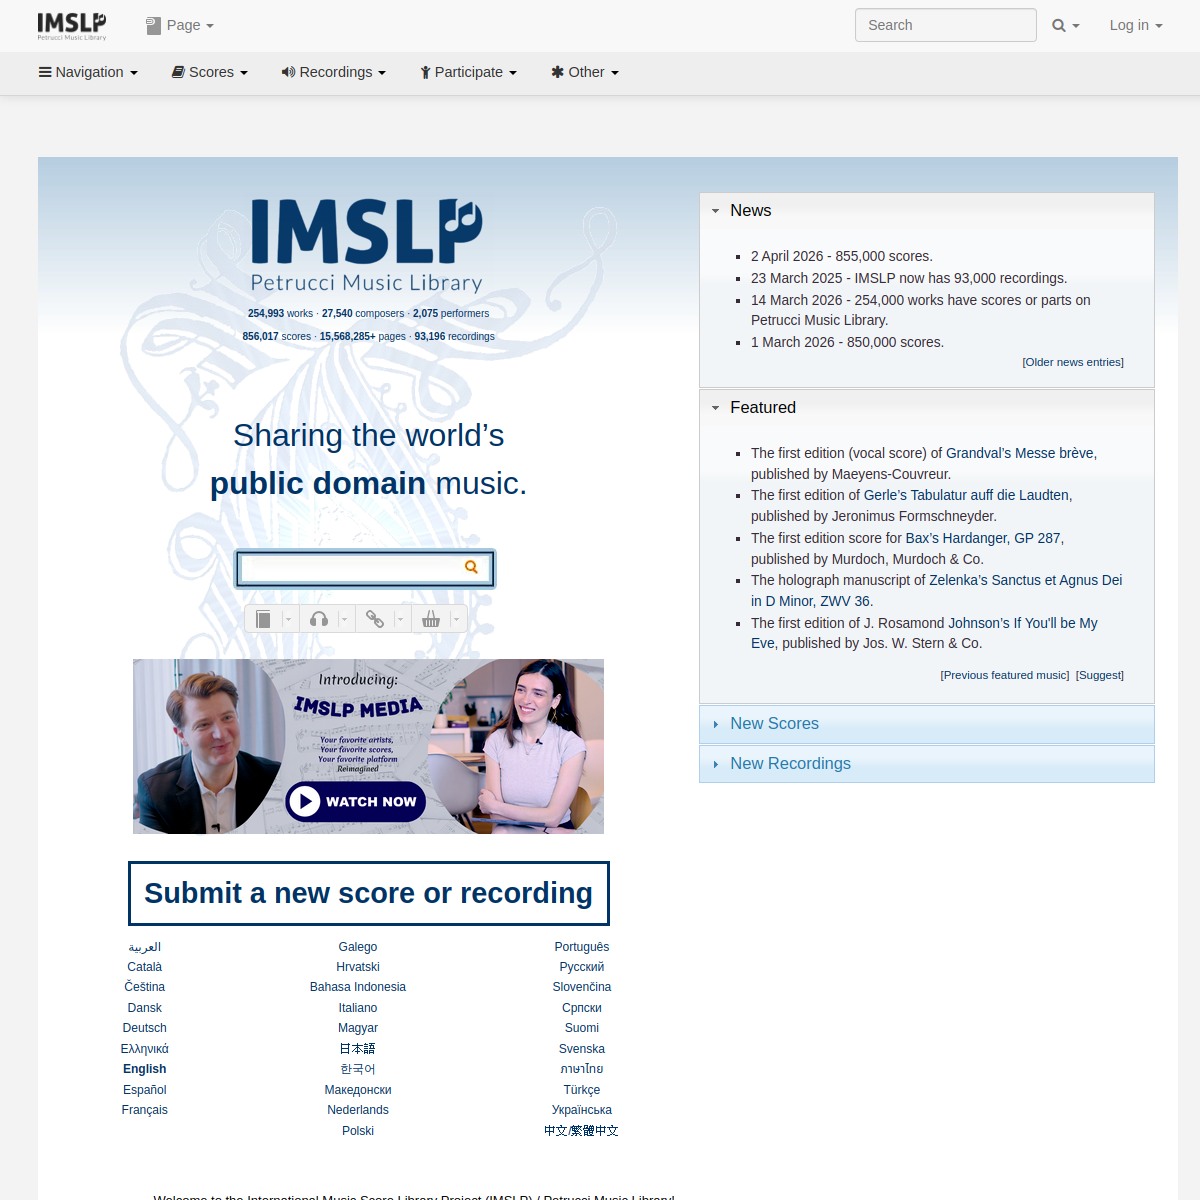Open the dropdown beside the book icon
The image size is (1200, 1200).
[287, 619]
